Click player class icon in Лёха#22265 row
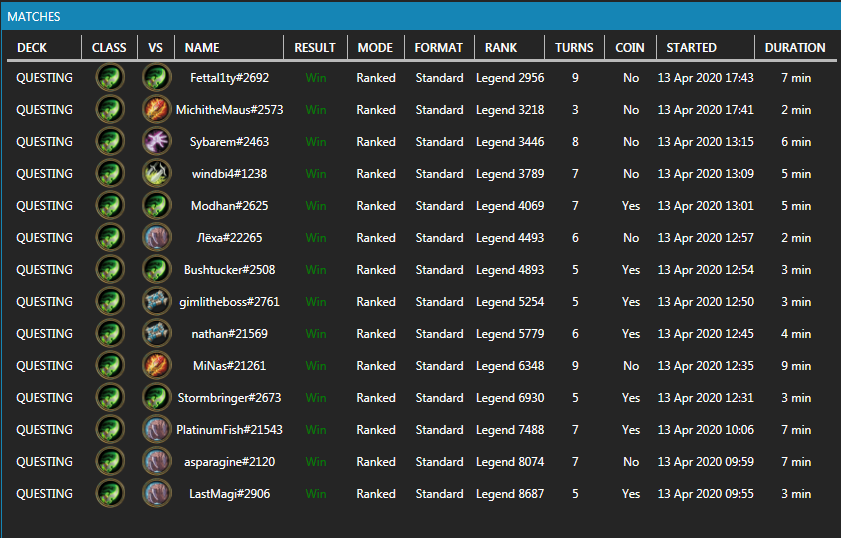This screenshot has height=538, width=841. click(110, 238)
